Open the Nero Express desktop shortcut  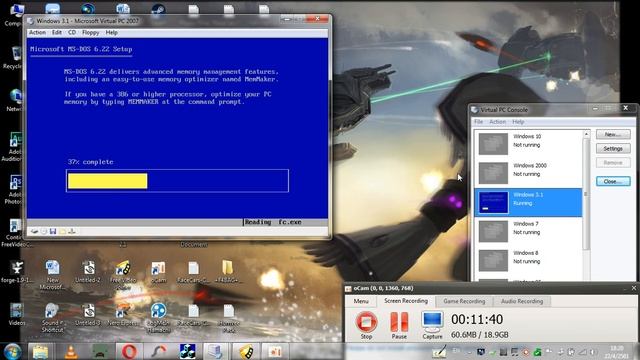123,314
